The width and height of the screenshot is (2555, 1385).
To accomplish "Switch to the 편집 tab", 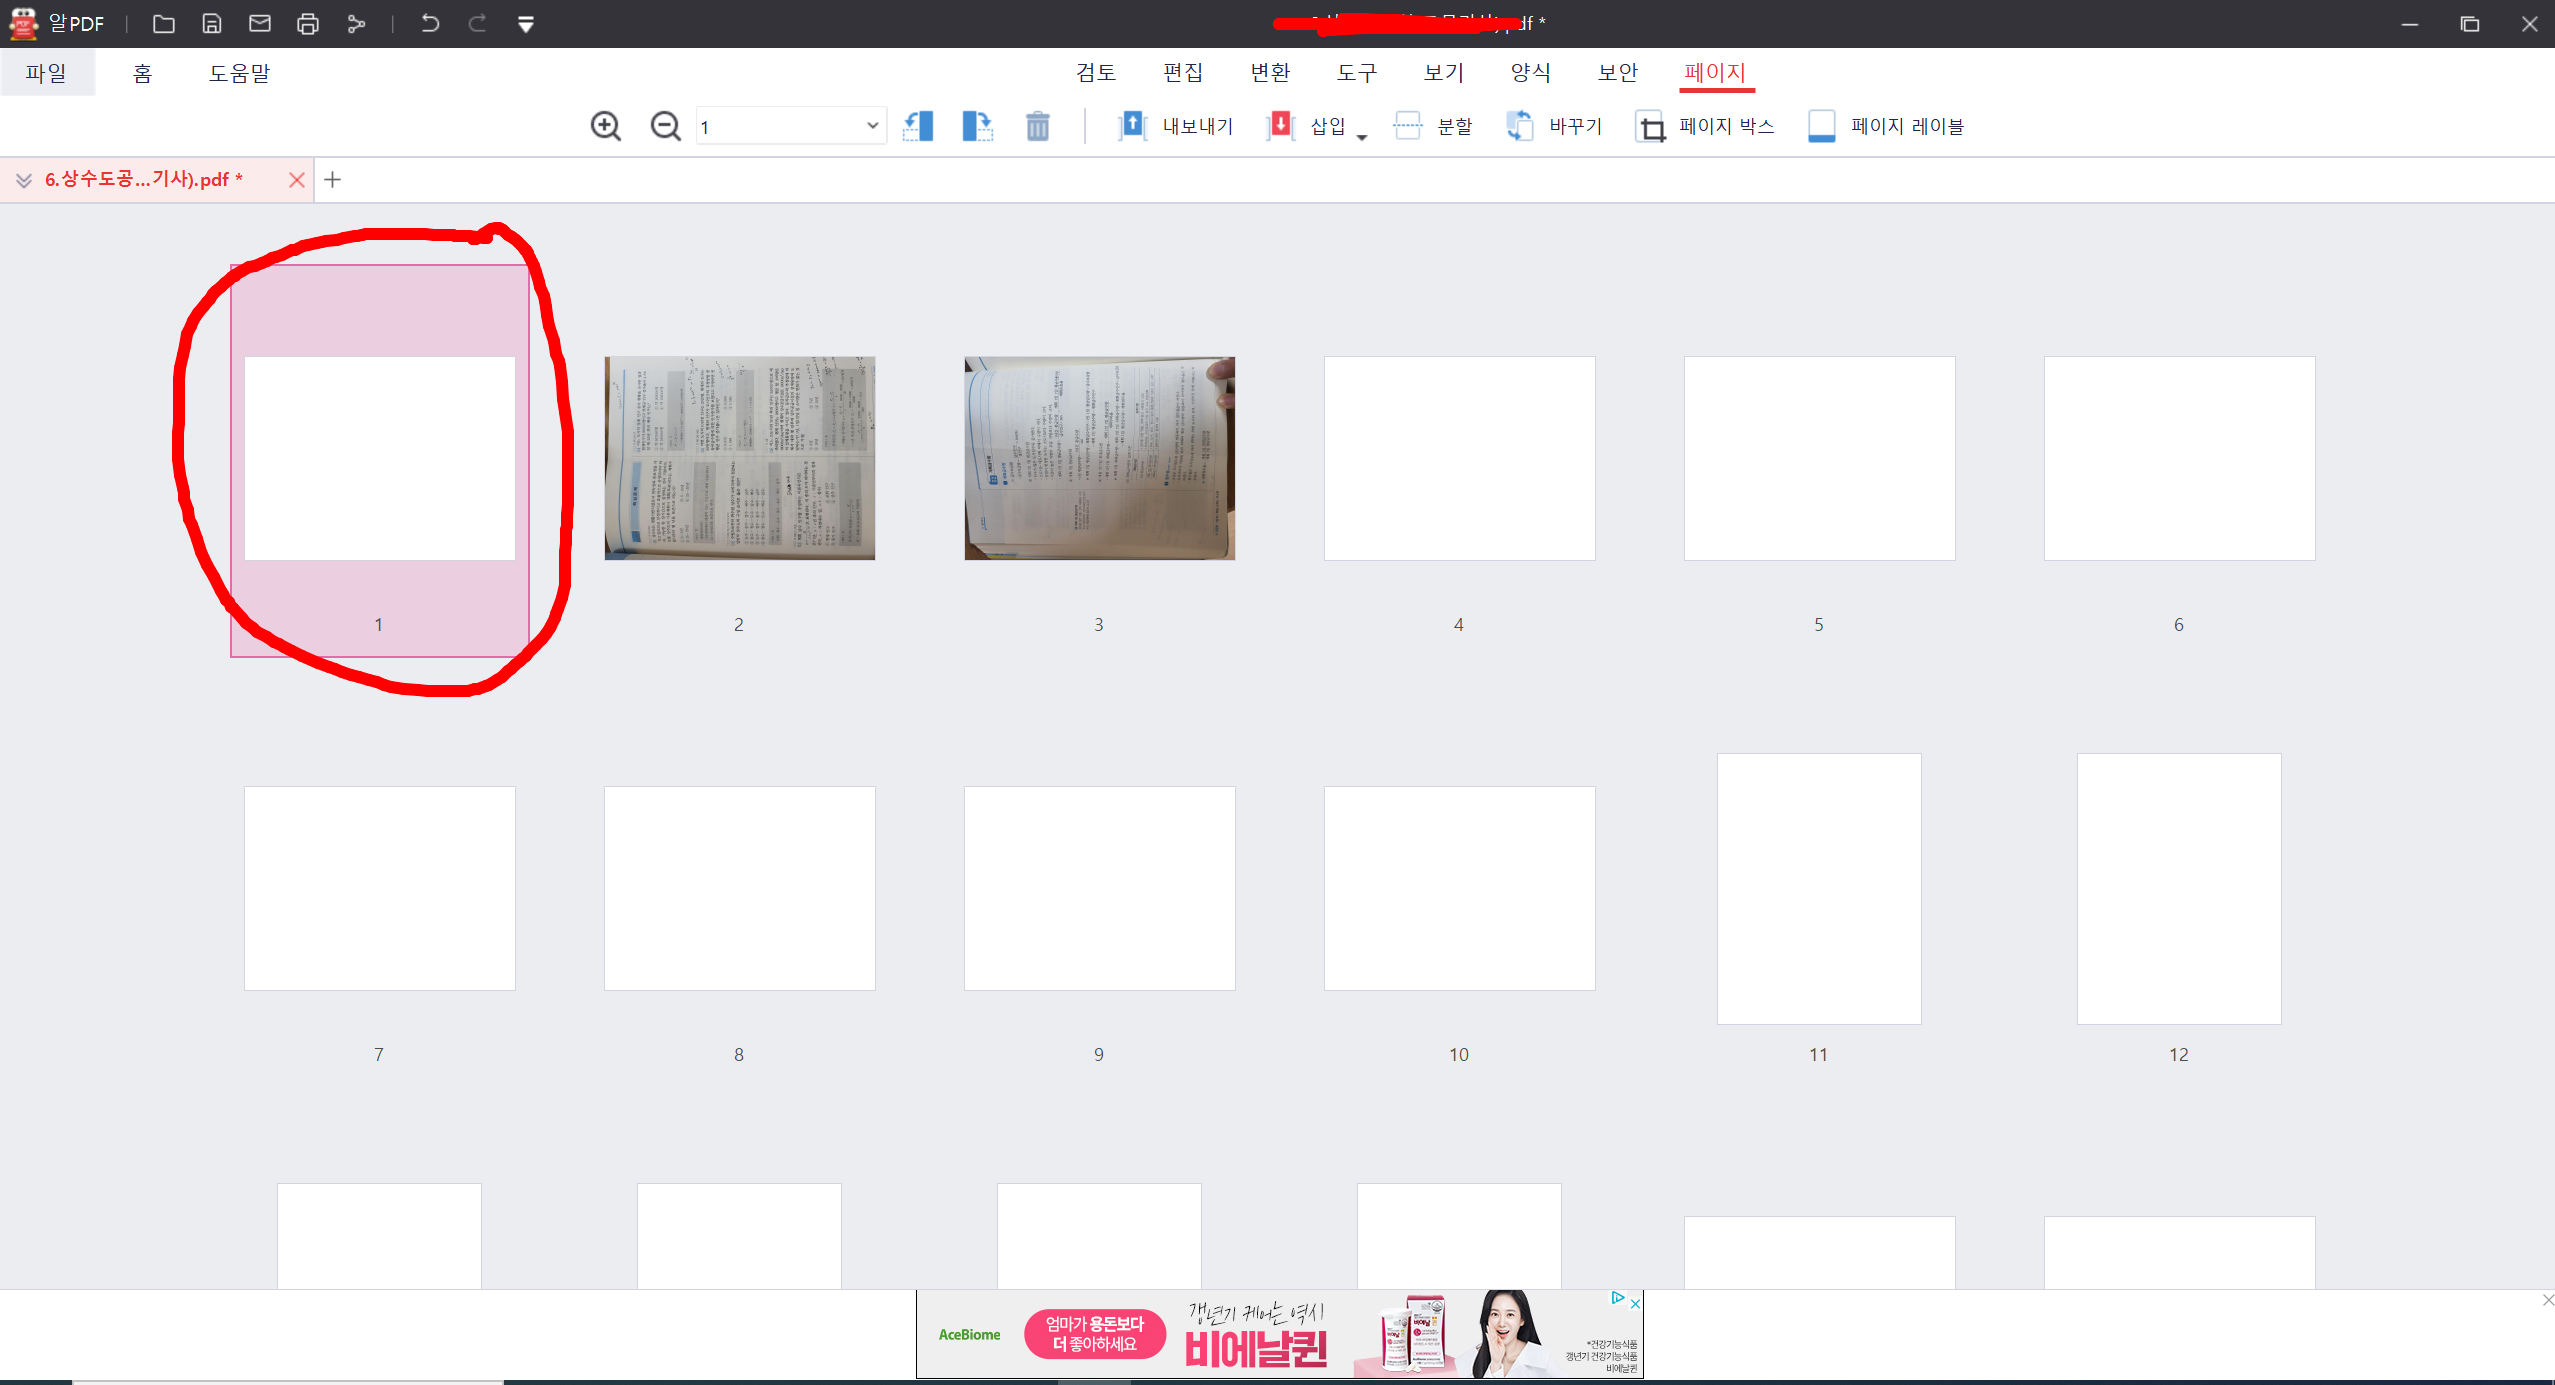I will point(1183,72).
